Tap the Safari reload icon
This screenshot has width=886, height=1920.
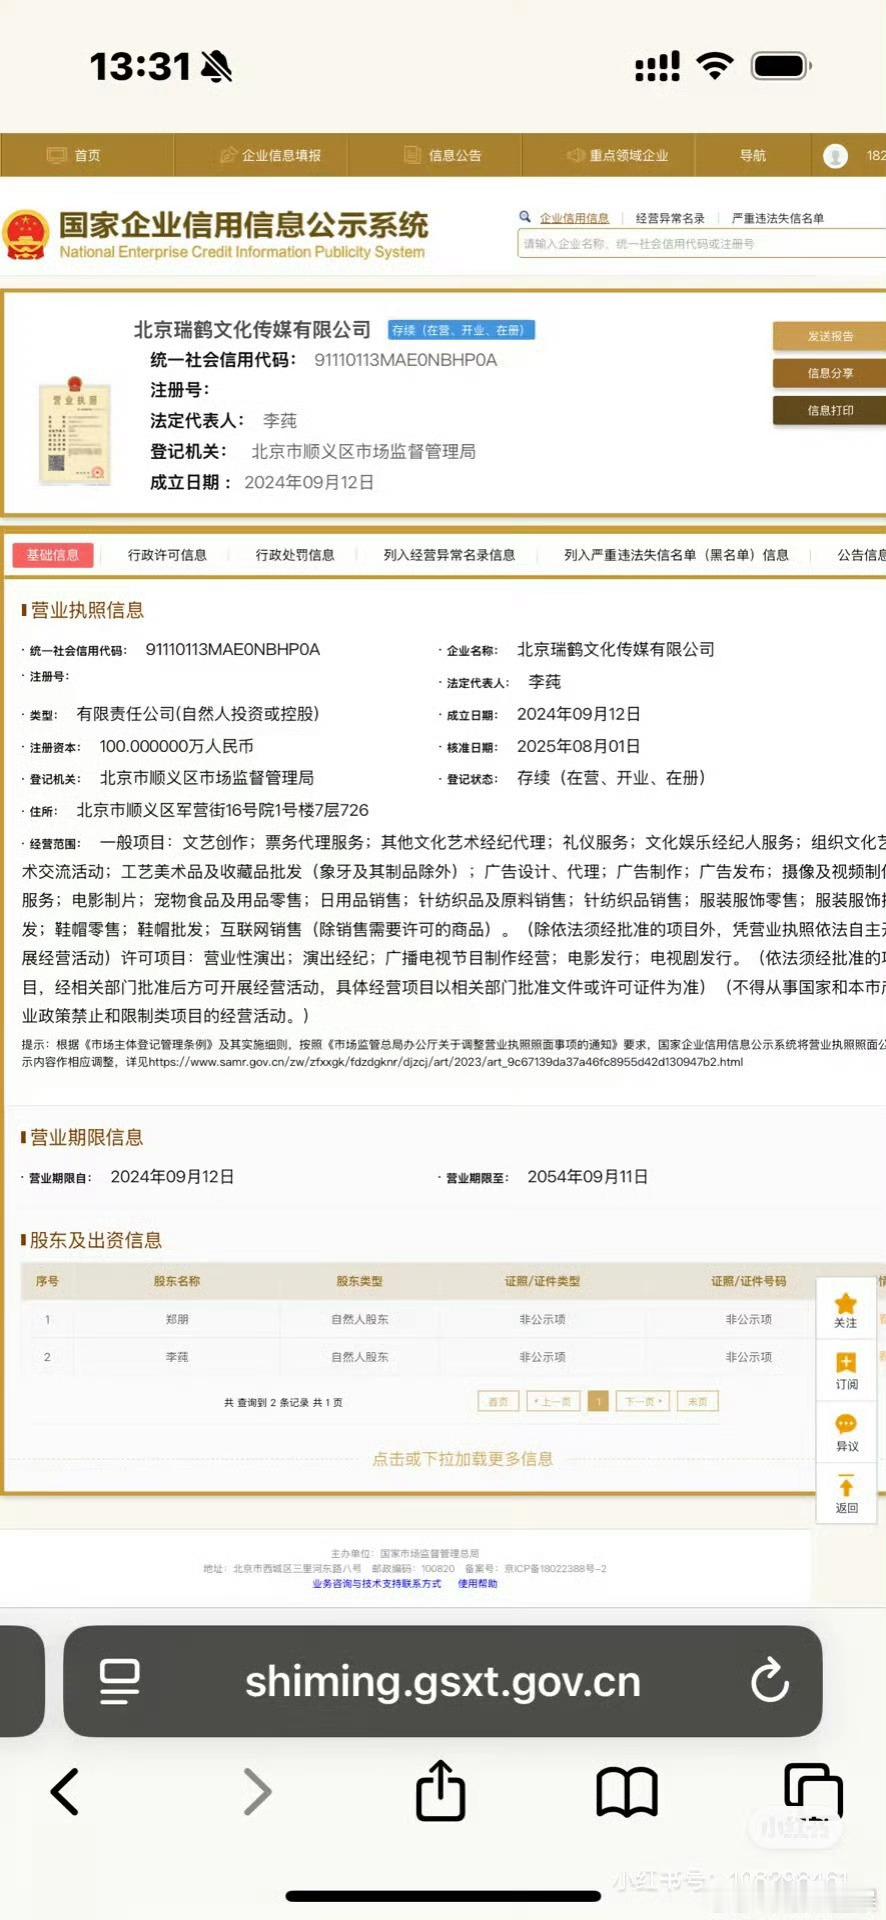pyautogui.click(x=770, y=1680)
